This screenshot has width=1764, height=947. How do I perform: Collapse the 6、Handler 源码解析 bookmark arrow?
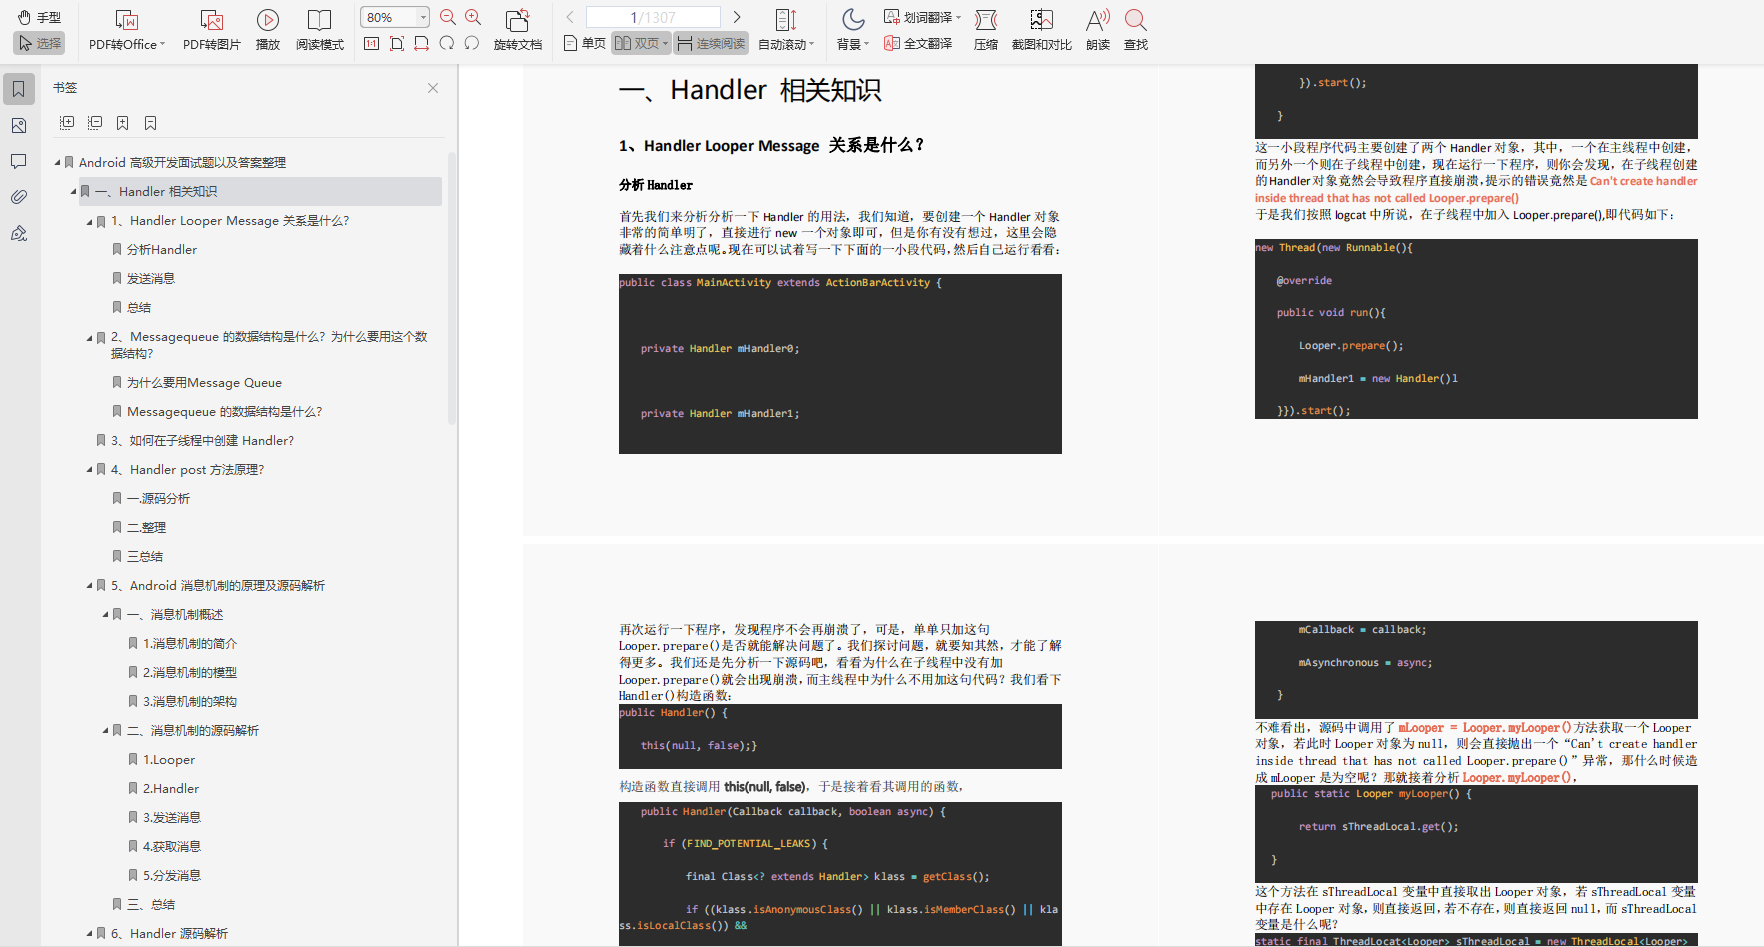pos(90,933)
